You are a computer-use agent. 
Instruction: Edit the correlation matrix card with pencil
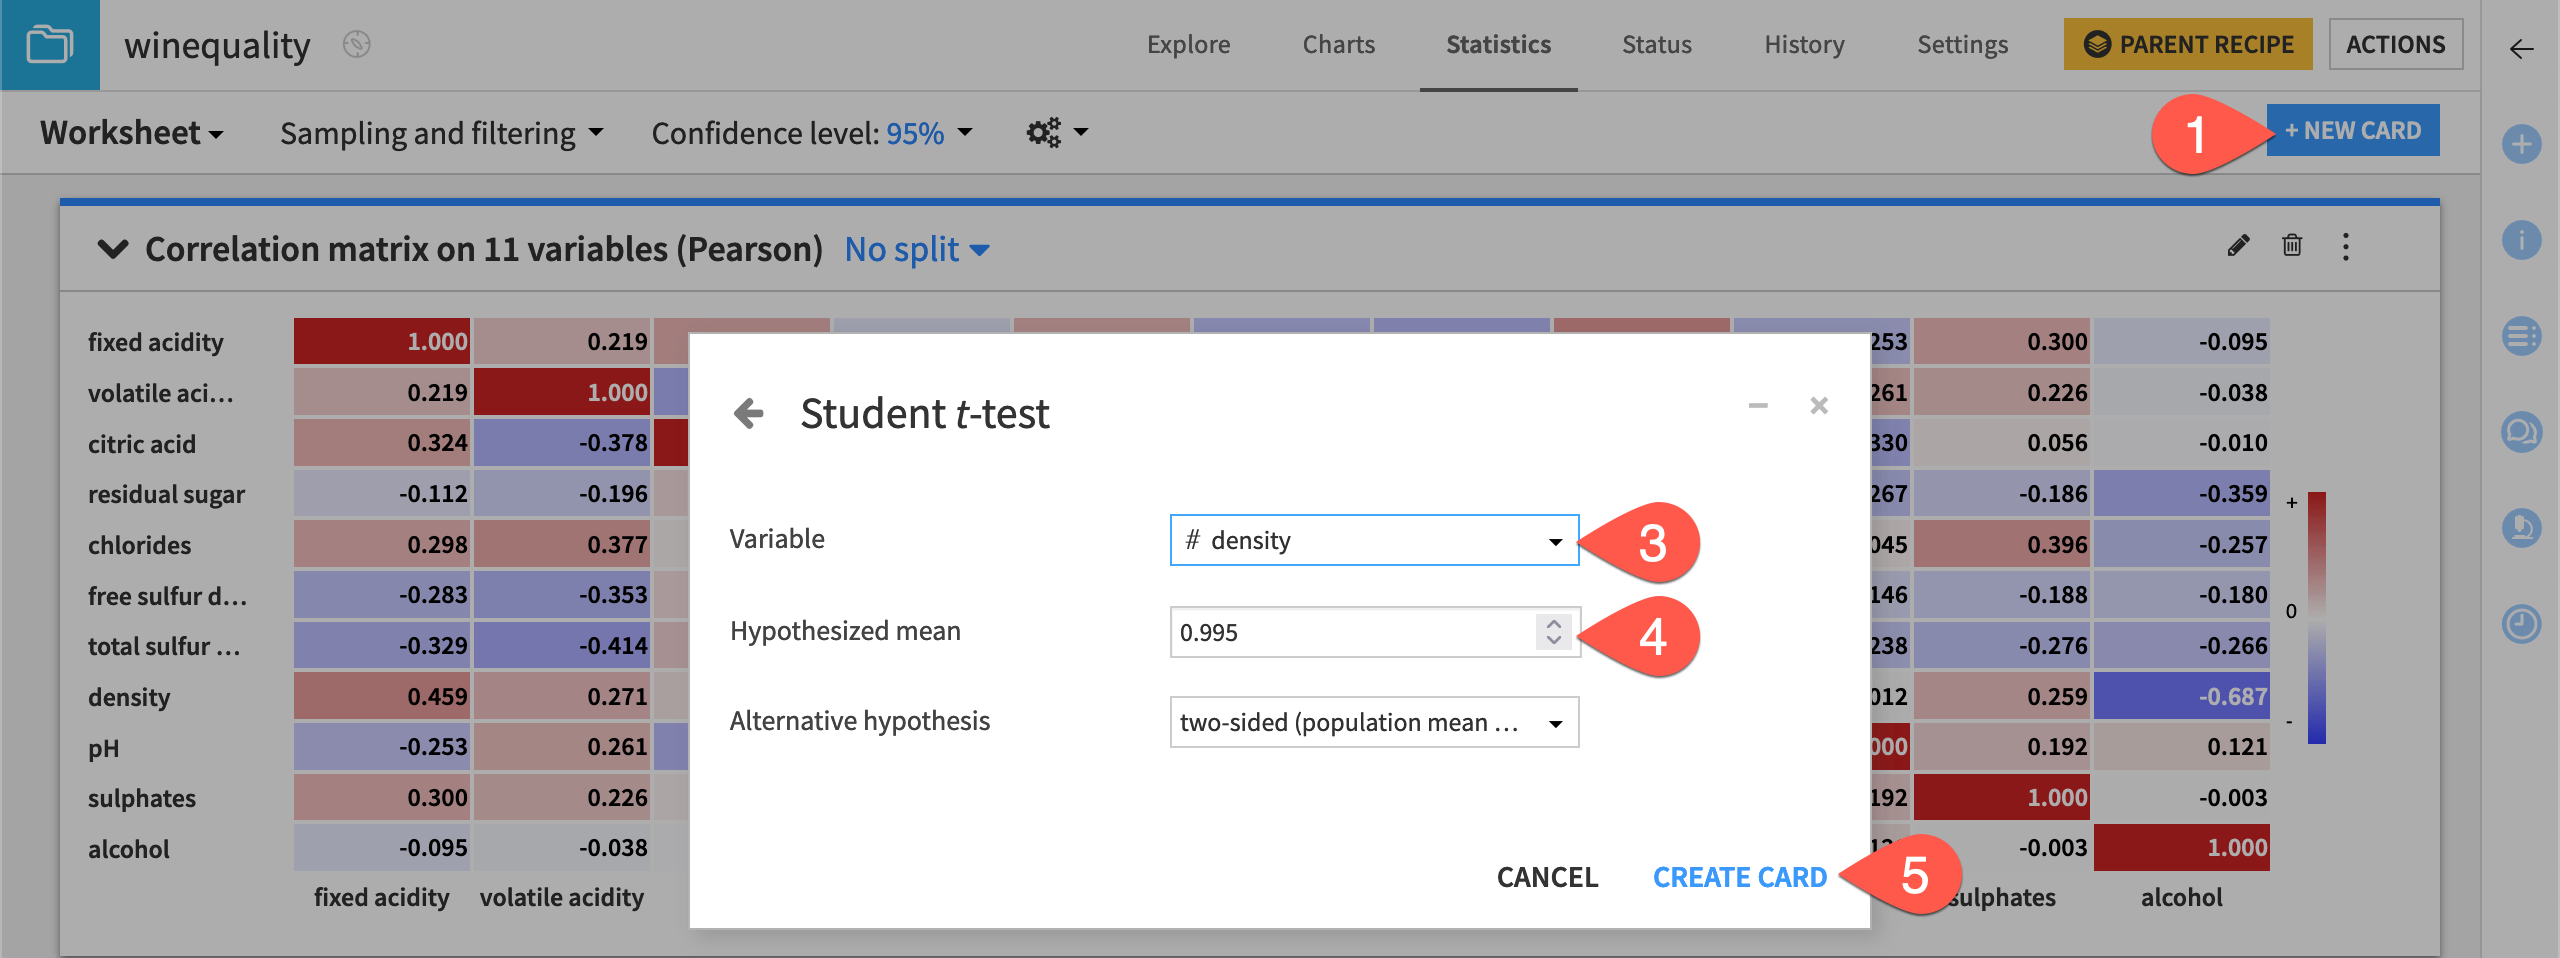(2238, 246)
